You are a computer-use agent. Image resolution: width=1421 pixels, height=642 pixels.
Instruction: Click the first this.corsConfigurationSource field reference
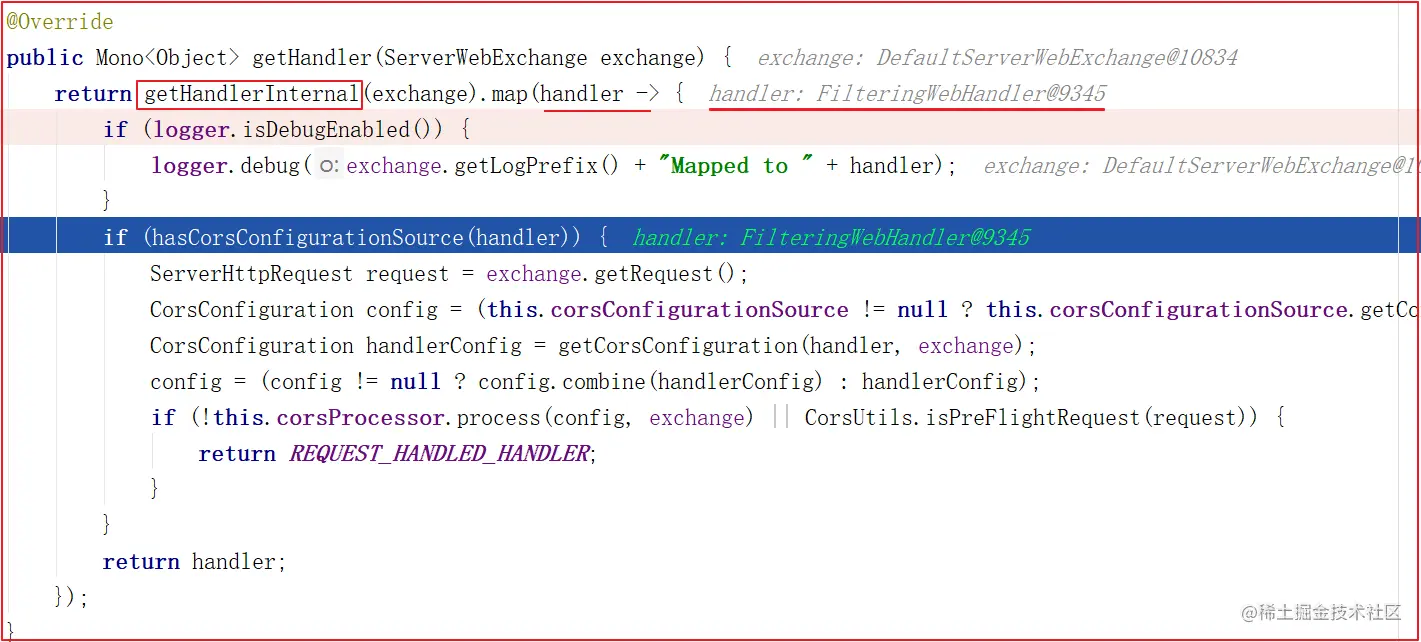[x=668, y=310]
